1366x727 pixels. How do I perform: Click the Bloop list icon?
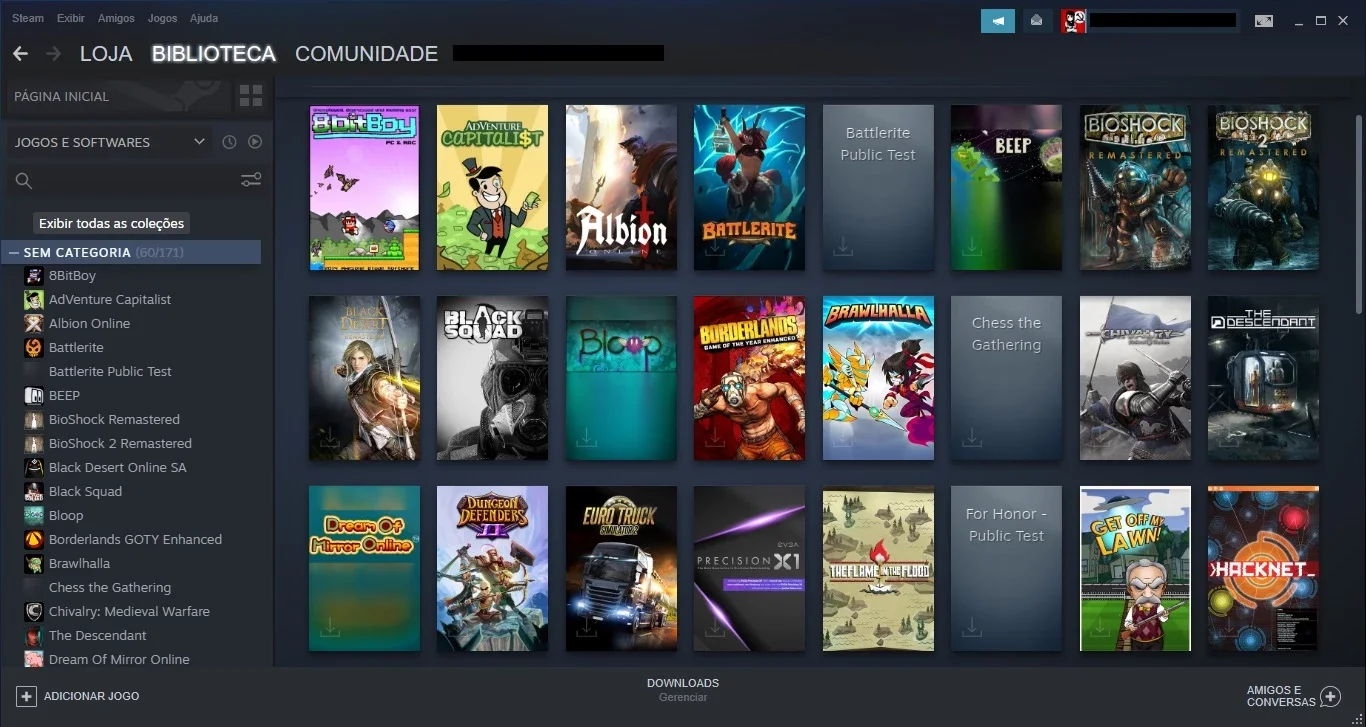(34, 515)
